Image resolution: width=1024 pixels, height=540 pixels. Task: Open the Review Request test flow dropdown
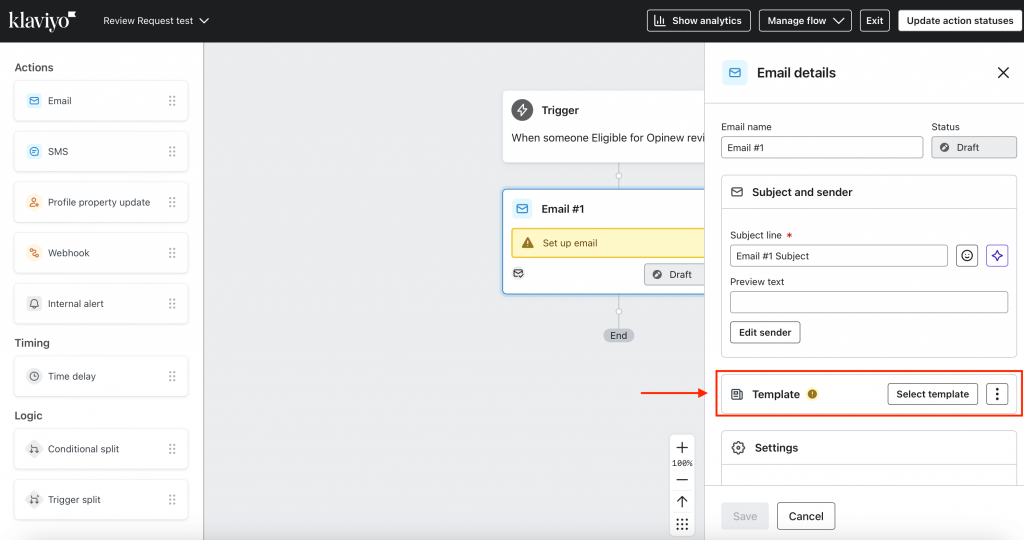[156, 21]
